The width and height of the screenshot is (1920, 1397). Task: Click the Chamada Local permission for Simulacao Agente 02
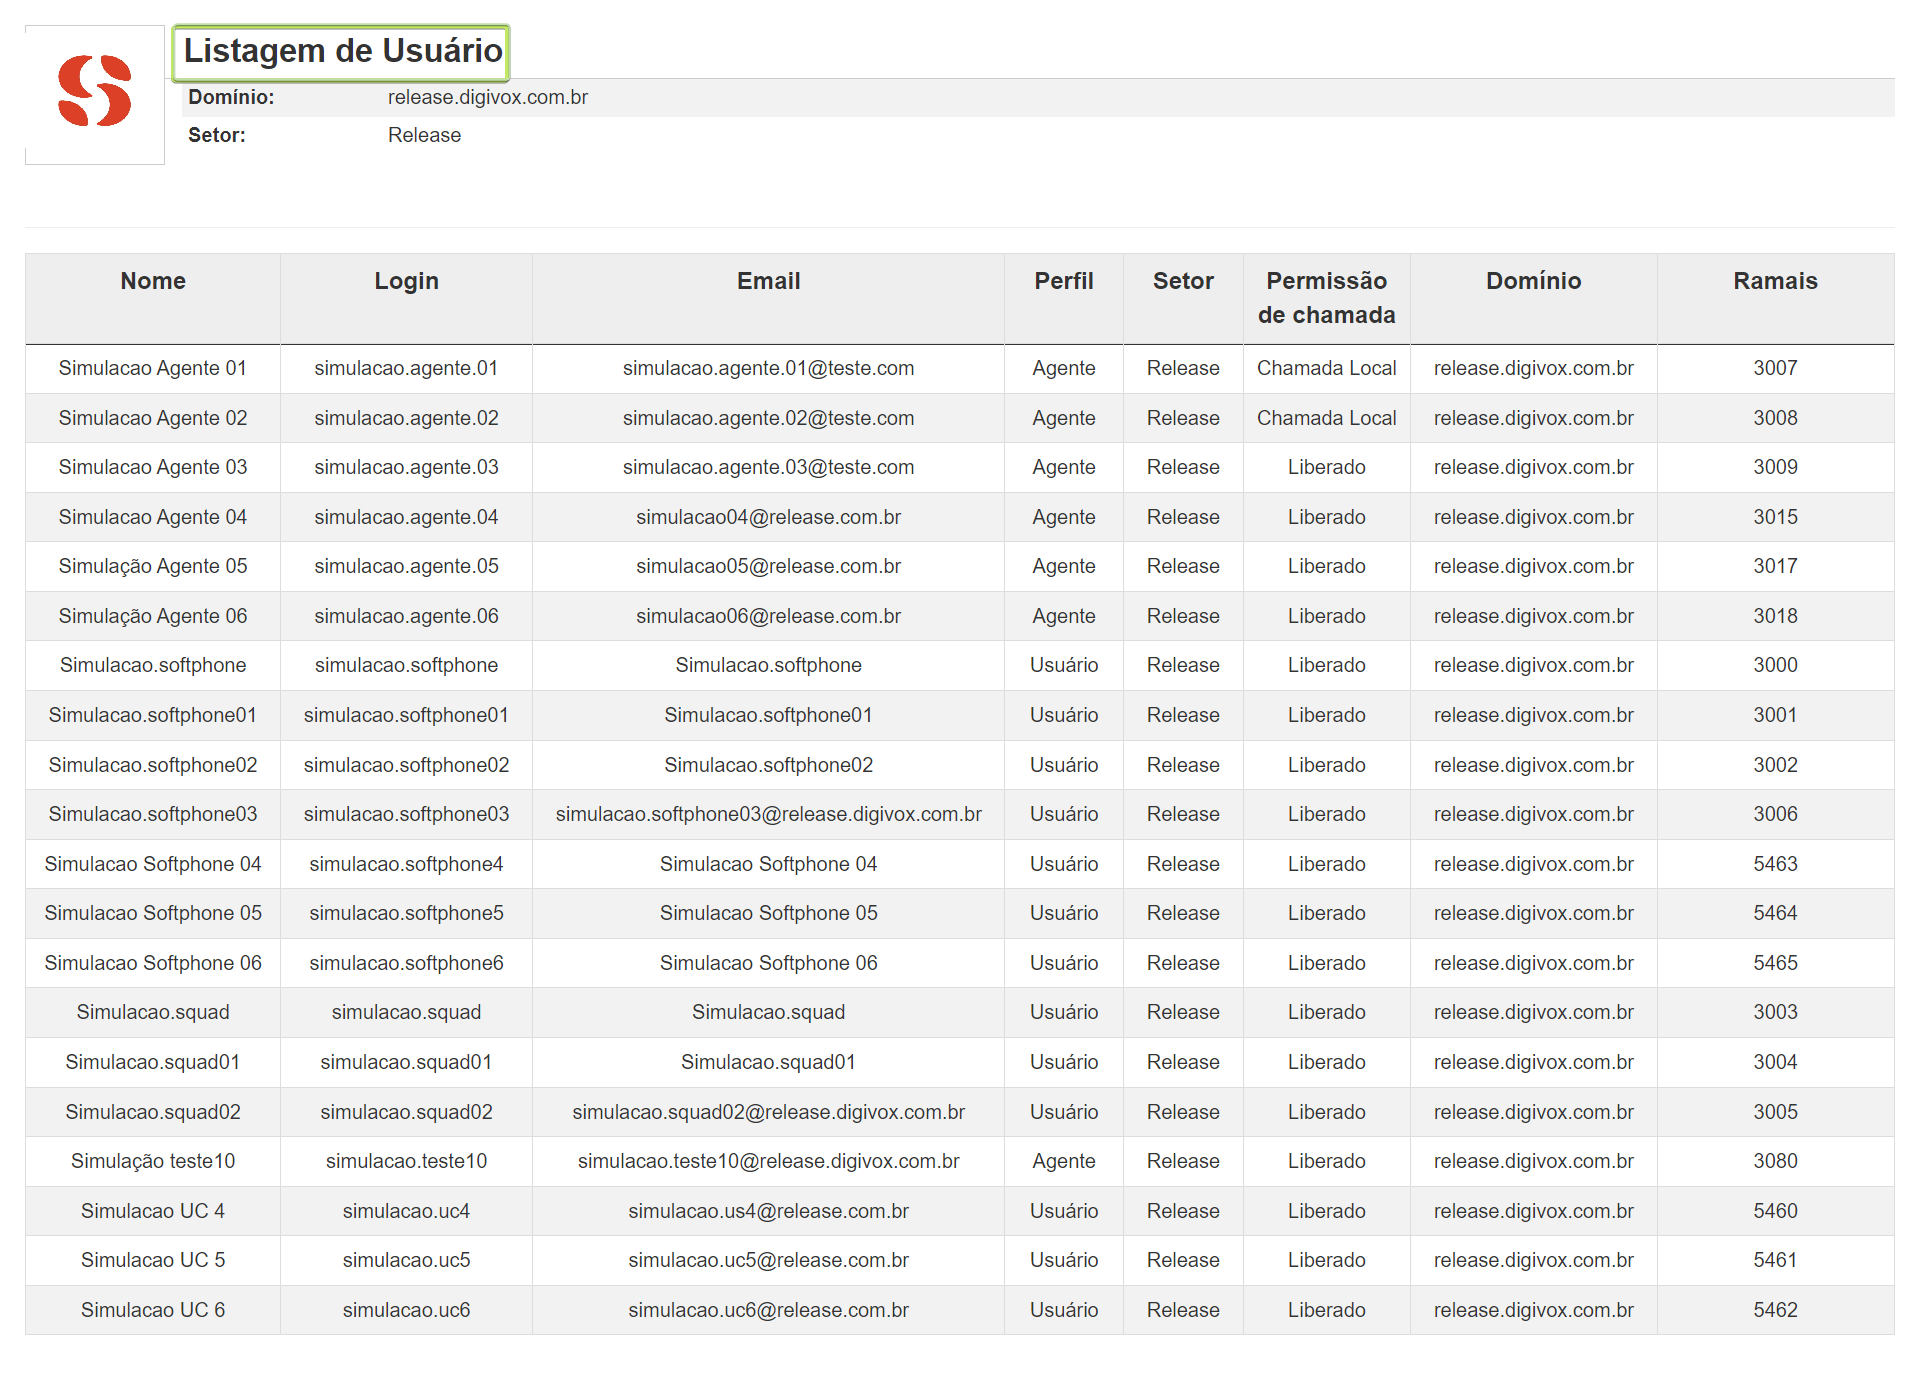[x=1326, y=418]
